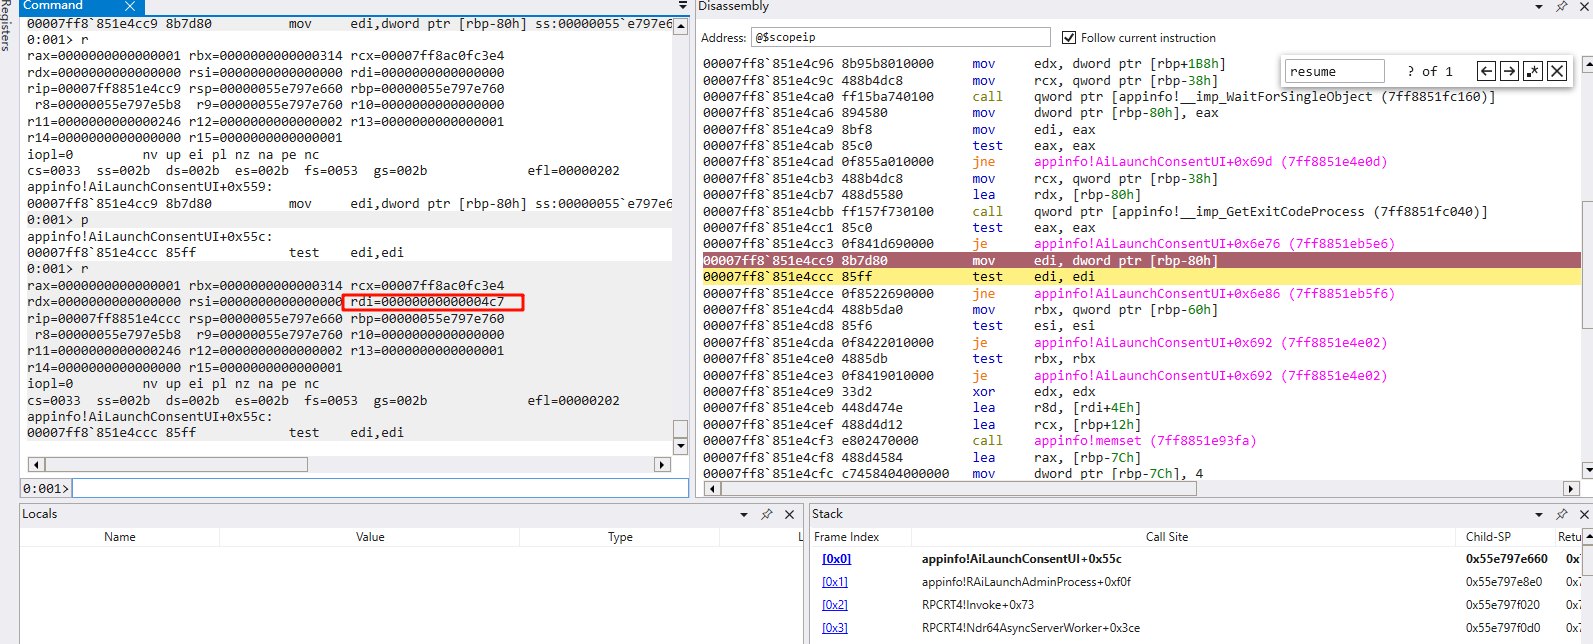Select Child-SP value 0x55e797e8e0
Viewport: 1593px width, 644px height.
click(x=1504, y=582)
